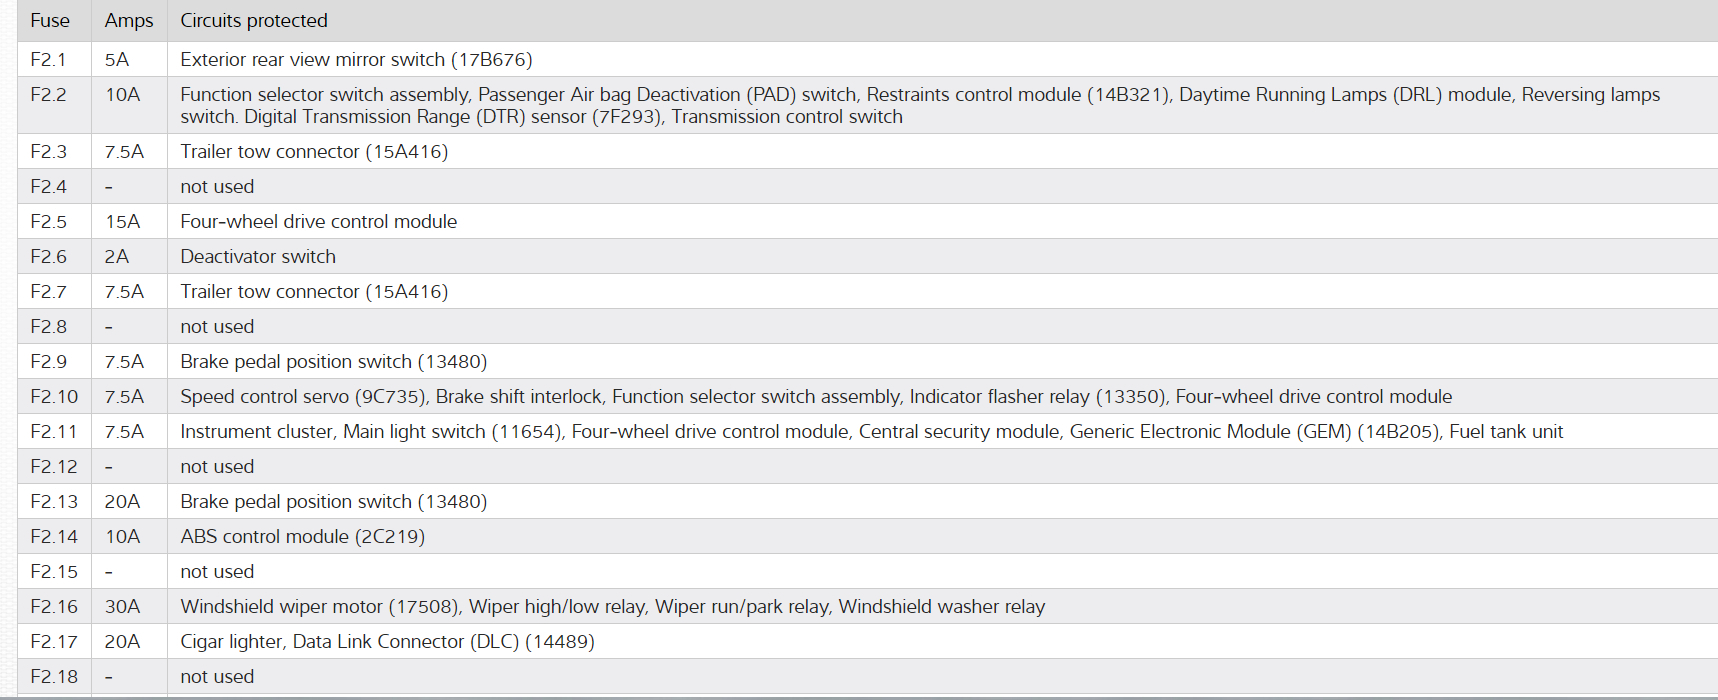Select the F2.17 fuse label
Viewport: 1718px width, 700px height.
[54, 642]
